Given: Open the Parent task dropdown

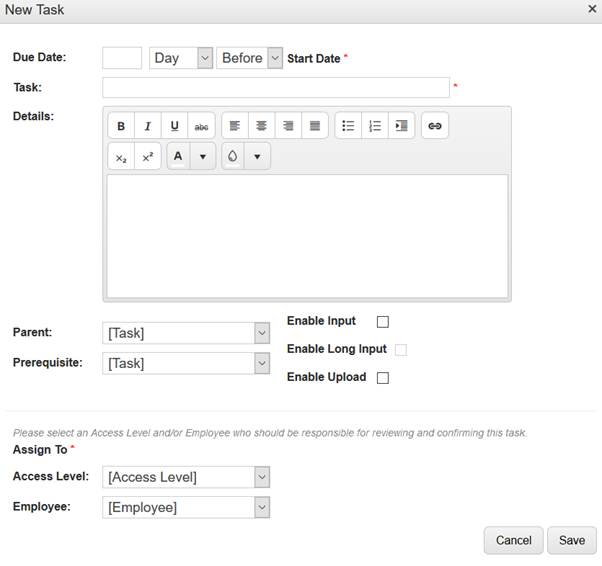Looking at the screenshot, I should [186, 333].
